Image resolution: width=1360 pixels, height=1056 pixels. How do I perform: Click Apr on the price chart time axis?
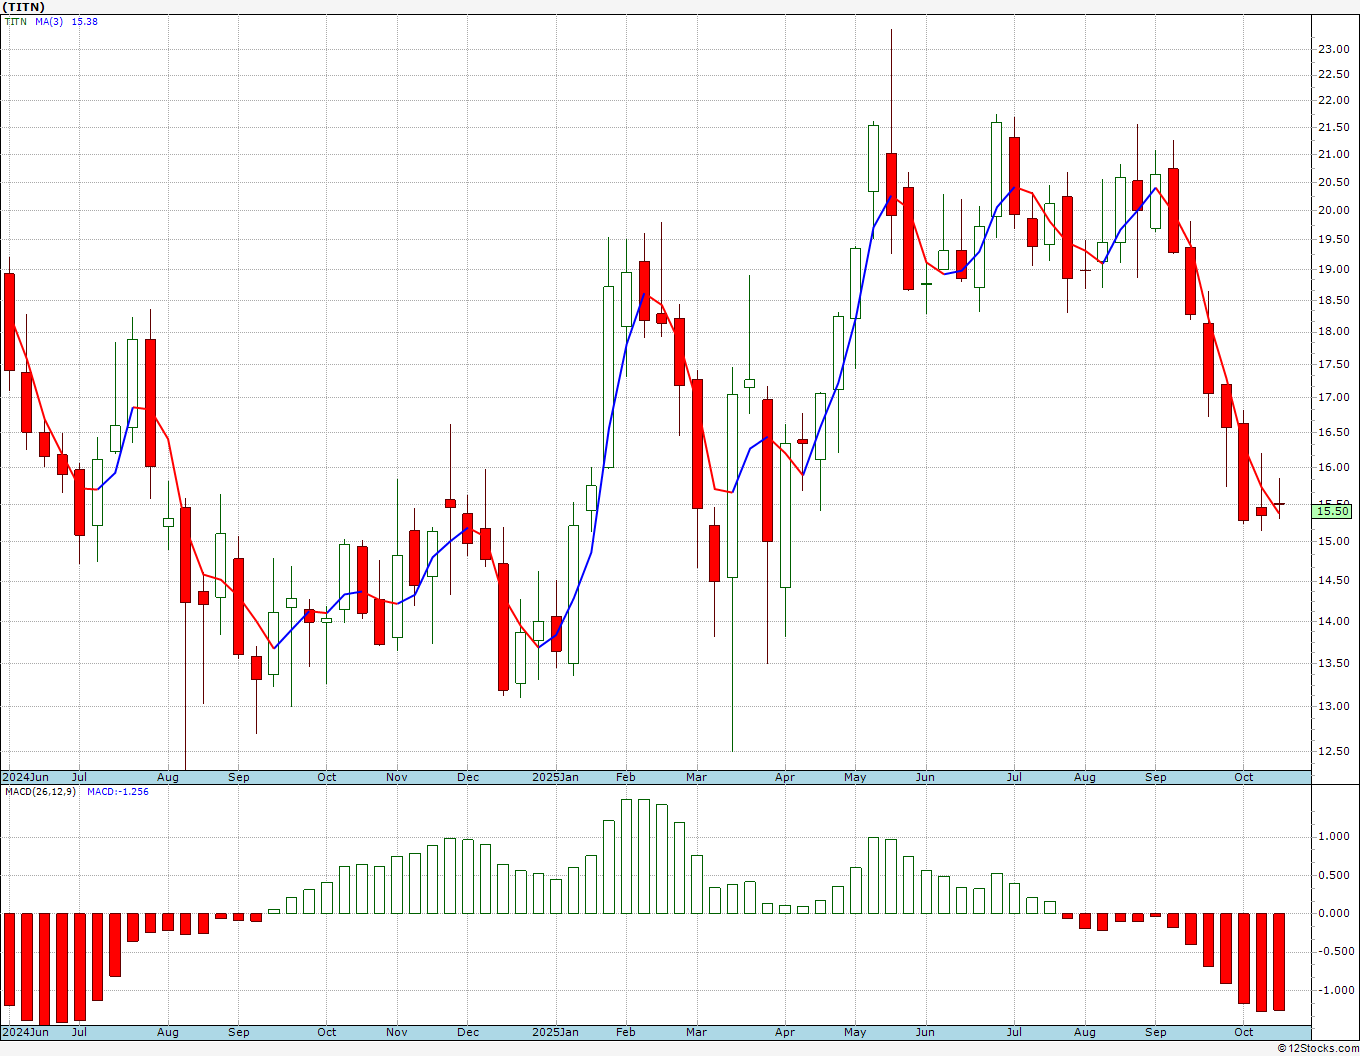(x=785, y=777)
